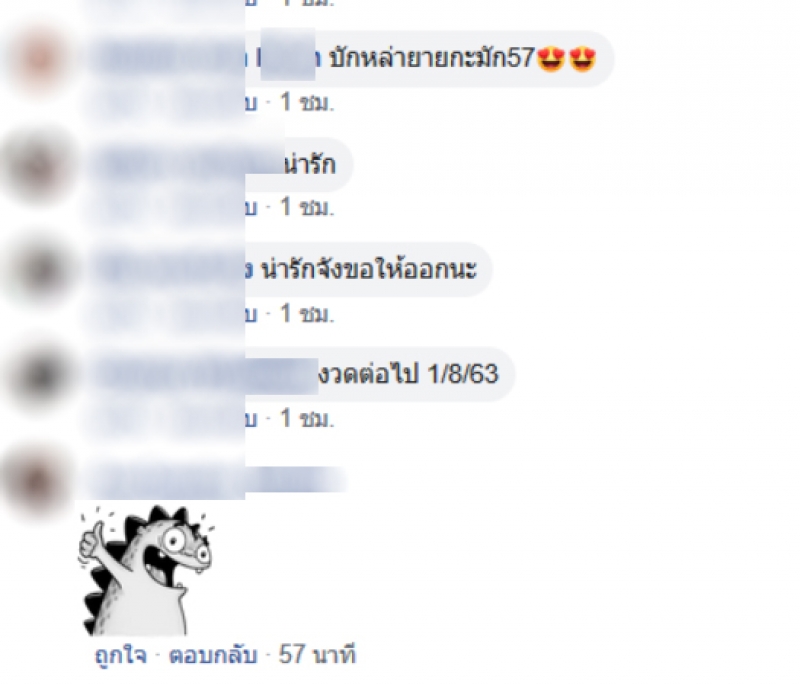
Task: Open 1 ชม. timestamp below short น่ารัก comment
Action: [307, 208]
